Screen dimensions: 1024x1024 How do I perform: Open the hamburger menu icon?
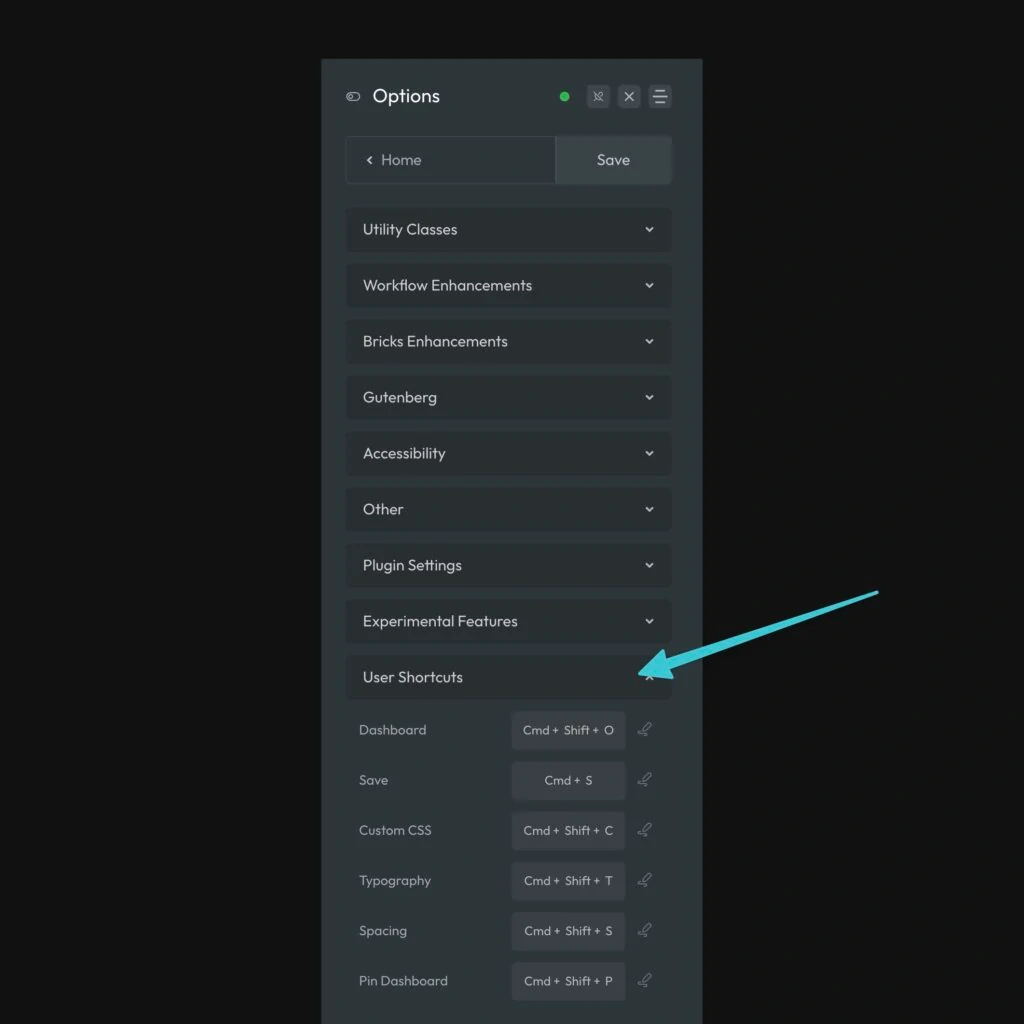pos(660,96)
